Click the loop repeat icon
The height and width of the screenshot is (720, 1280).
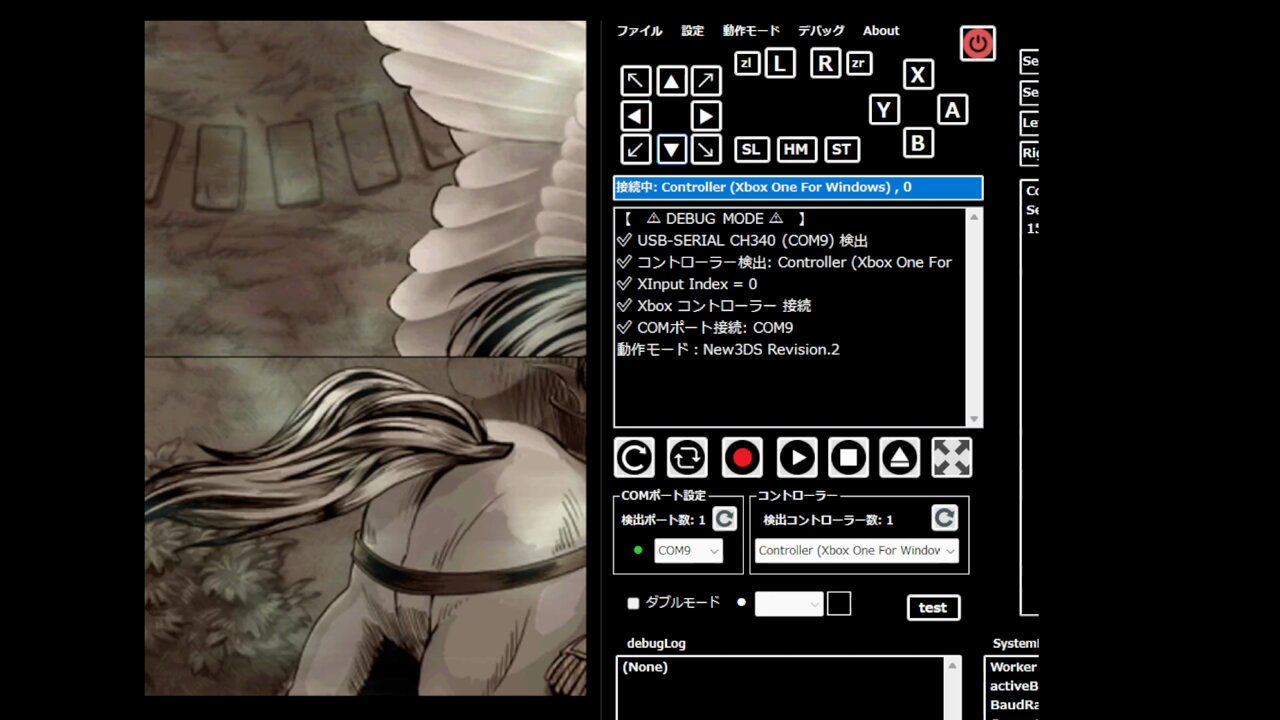click(x=688, y=458)
